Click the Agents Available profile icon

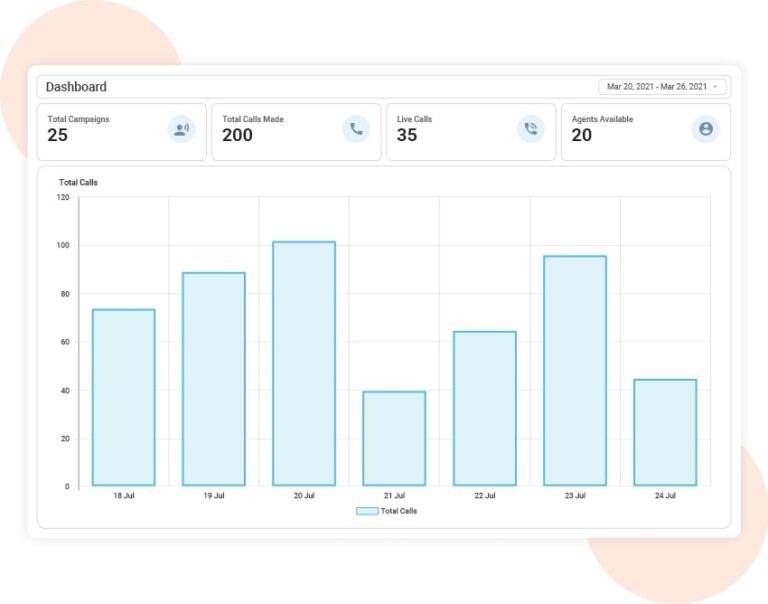pos(706,129)
